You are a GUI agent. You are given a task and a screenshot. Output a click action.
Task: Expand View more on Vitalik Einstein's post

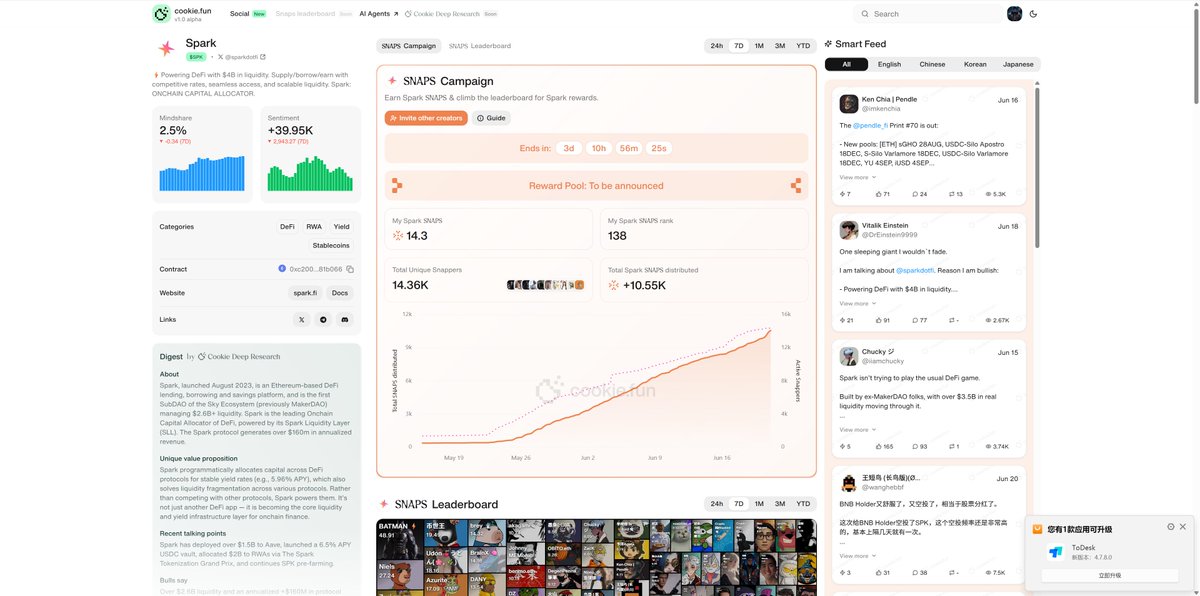(x=857, y=303)
